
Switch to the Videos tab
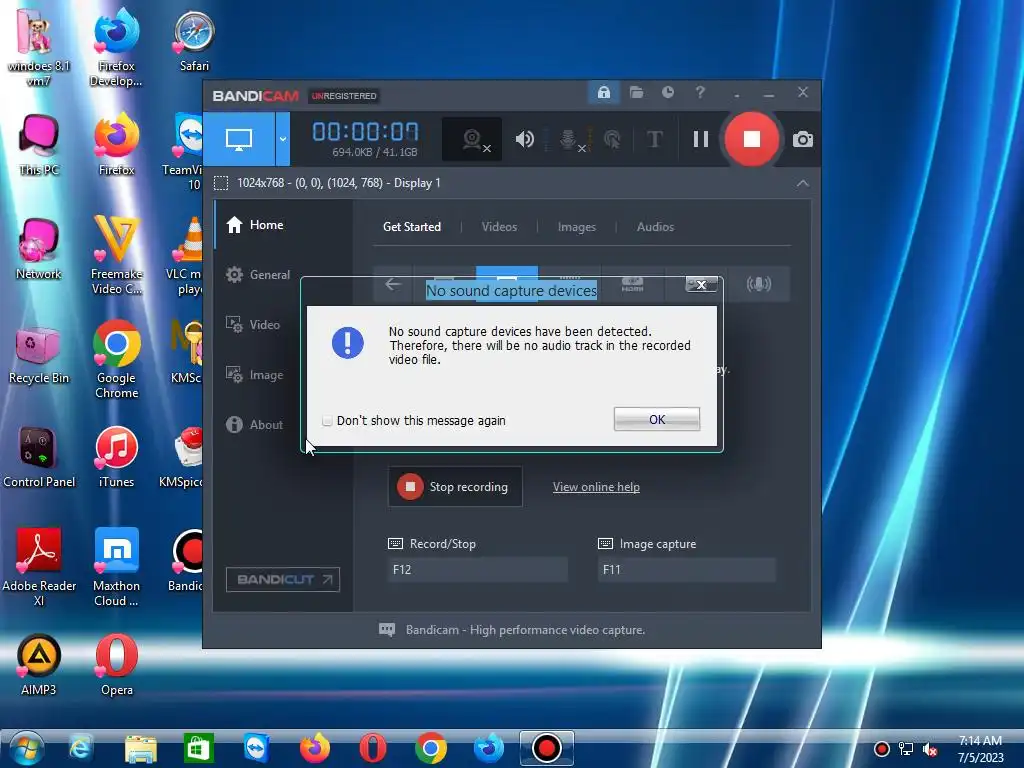click(x=499, y=227)
